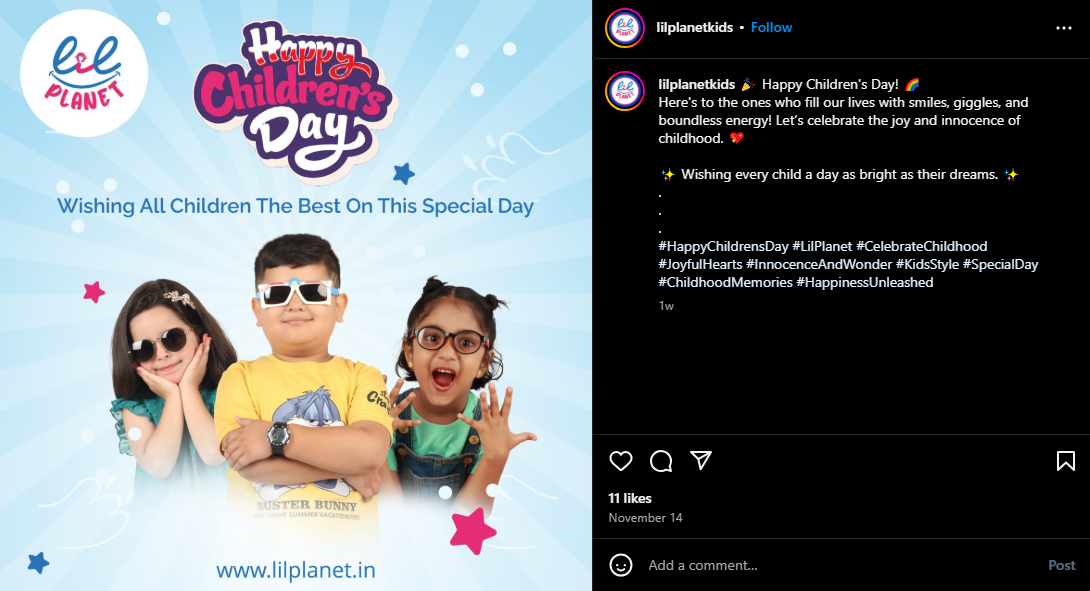Open the #HappyChildrensDay hashtag

point(723,246)
